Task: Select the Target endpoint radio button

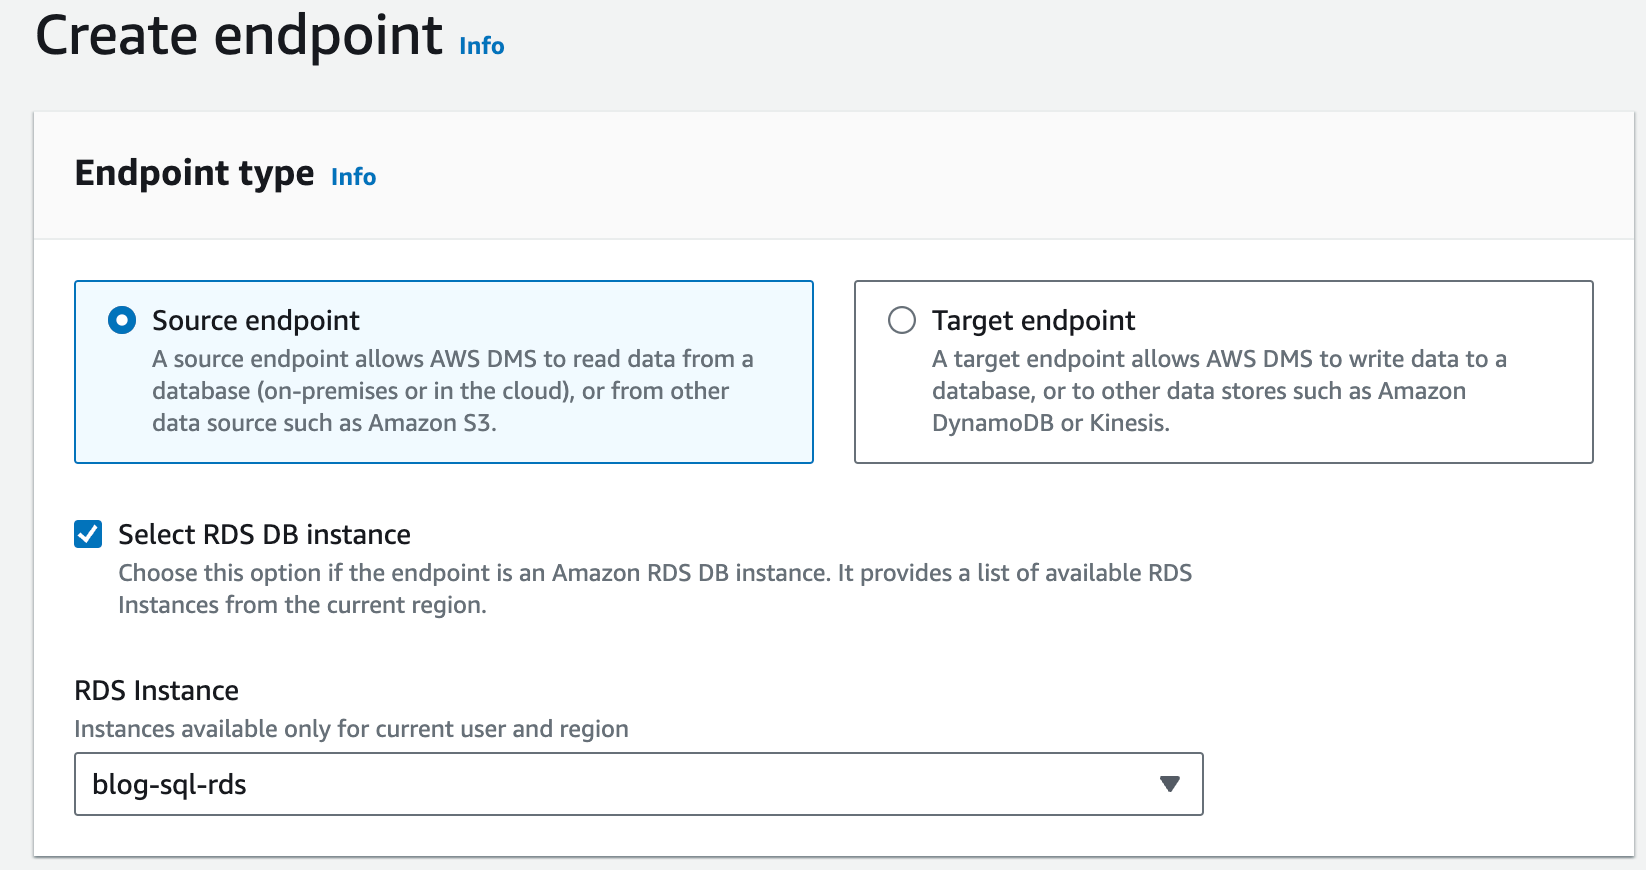Action: click(902, 320)
